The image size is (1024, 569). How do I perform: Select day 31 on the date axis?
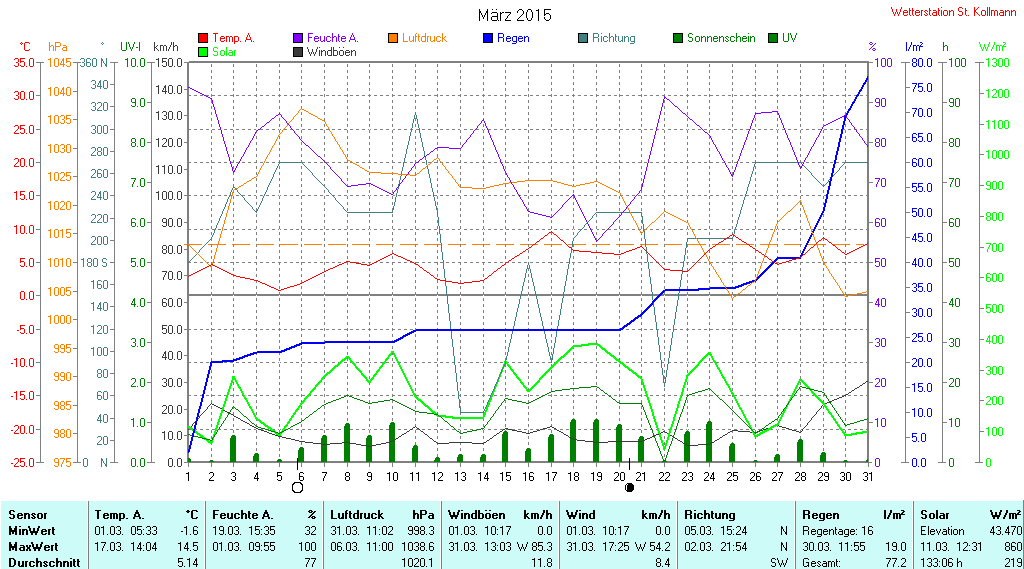(x=868, y=477)
